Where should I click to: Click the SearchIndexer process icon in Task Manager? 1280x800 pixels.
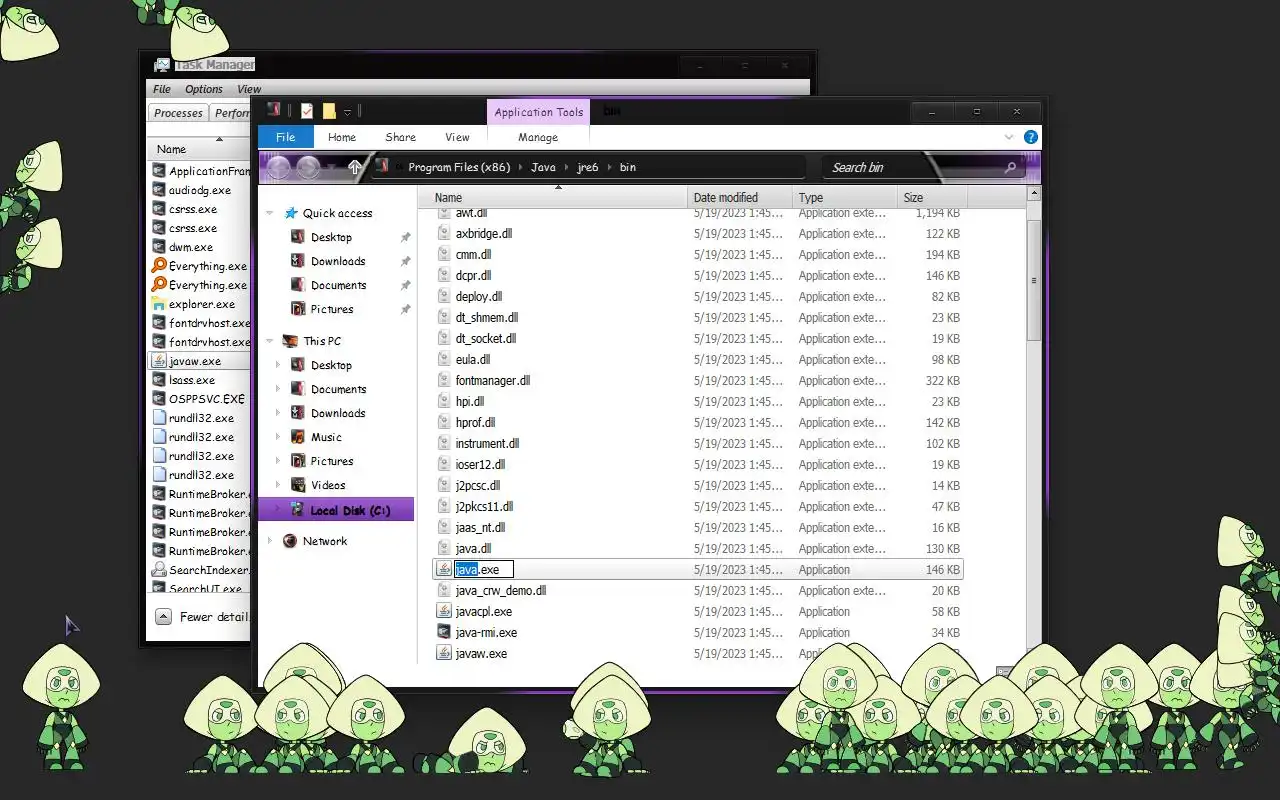pyautogui.click(x=159, y=570)
